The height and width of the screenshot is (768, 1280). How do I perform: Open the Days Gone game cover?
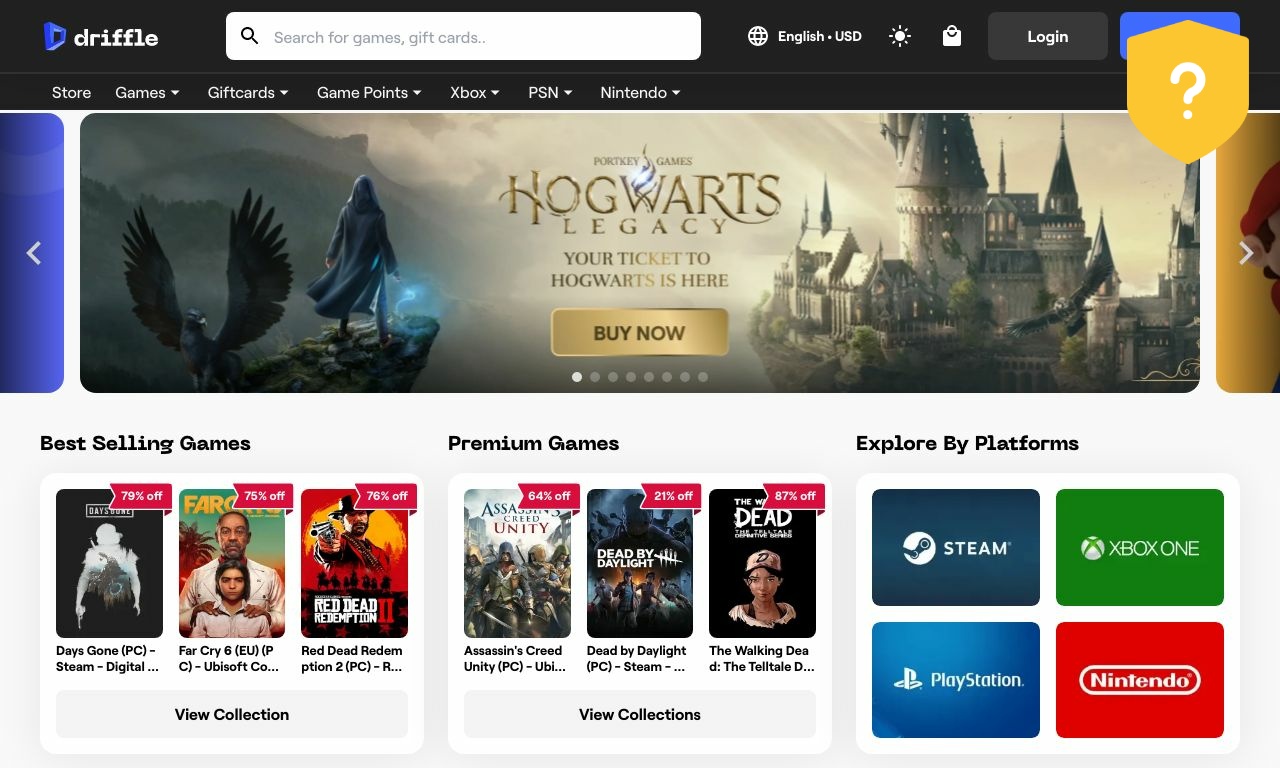point(109,563)
